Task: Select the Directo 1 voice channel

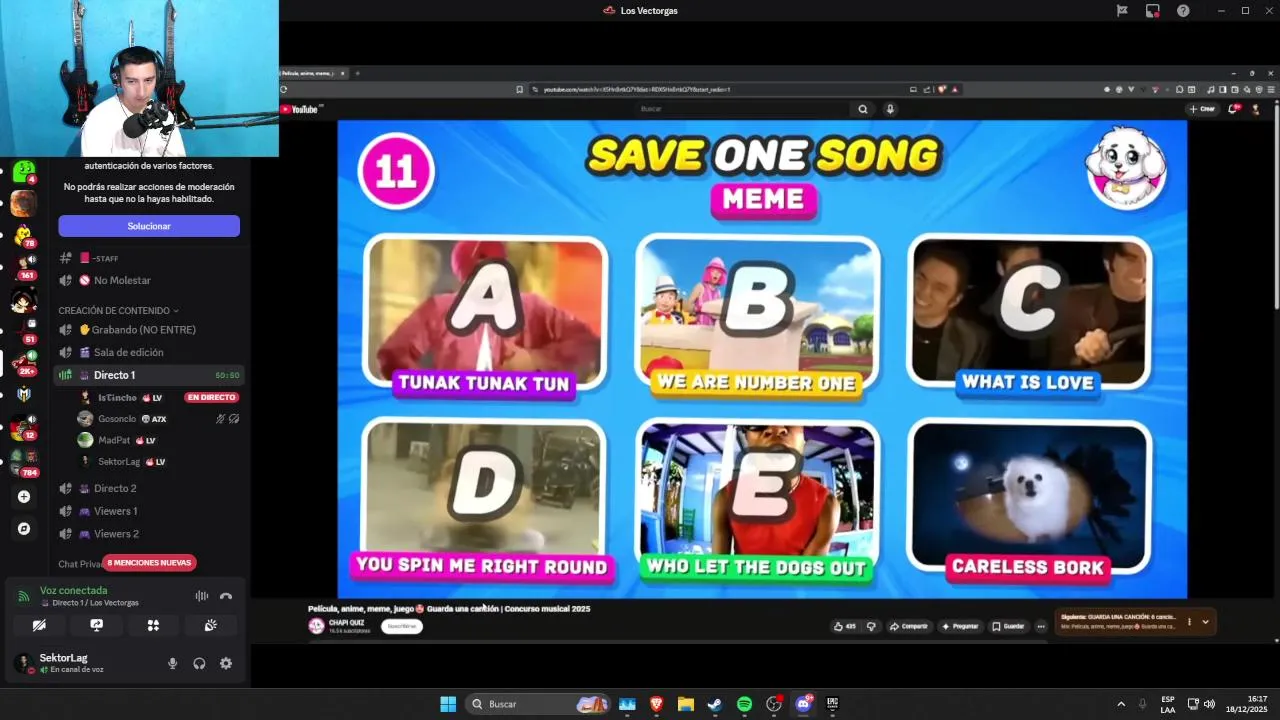Action: 149,375
